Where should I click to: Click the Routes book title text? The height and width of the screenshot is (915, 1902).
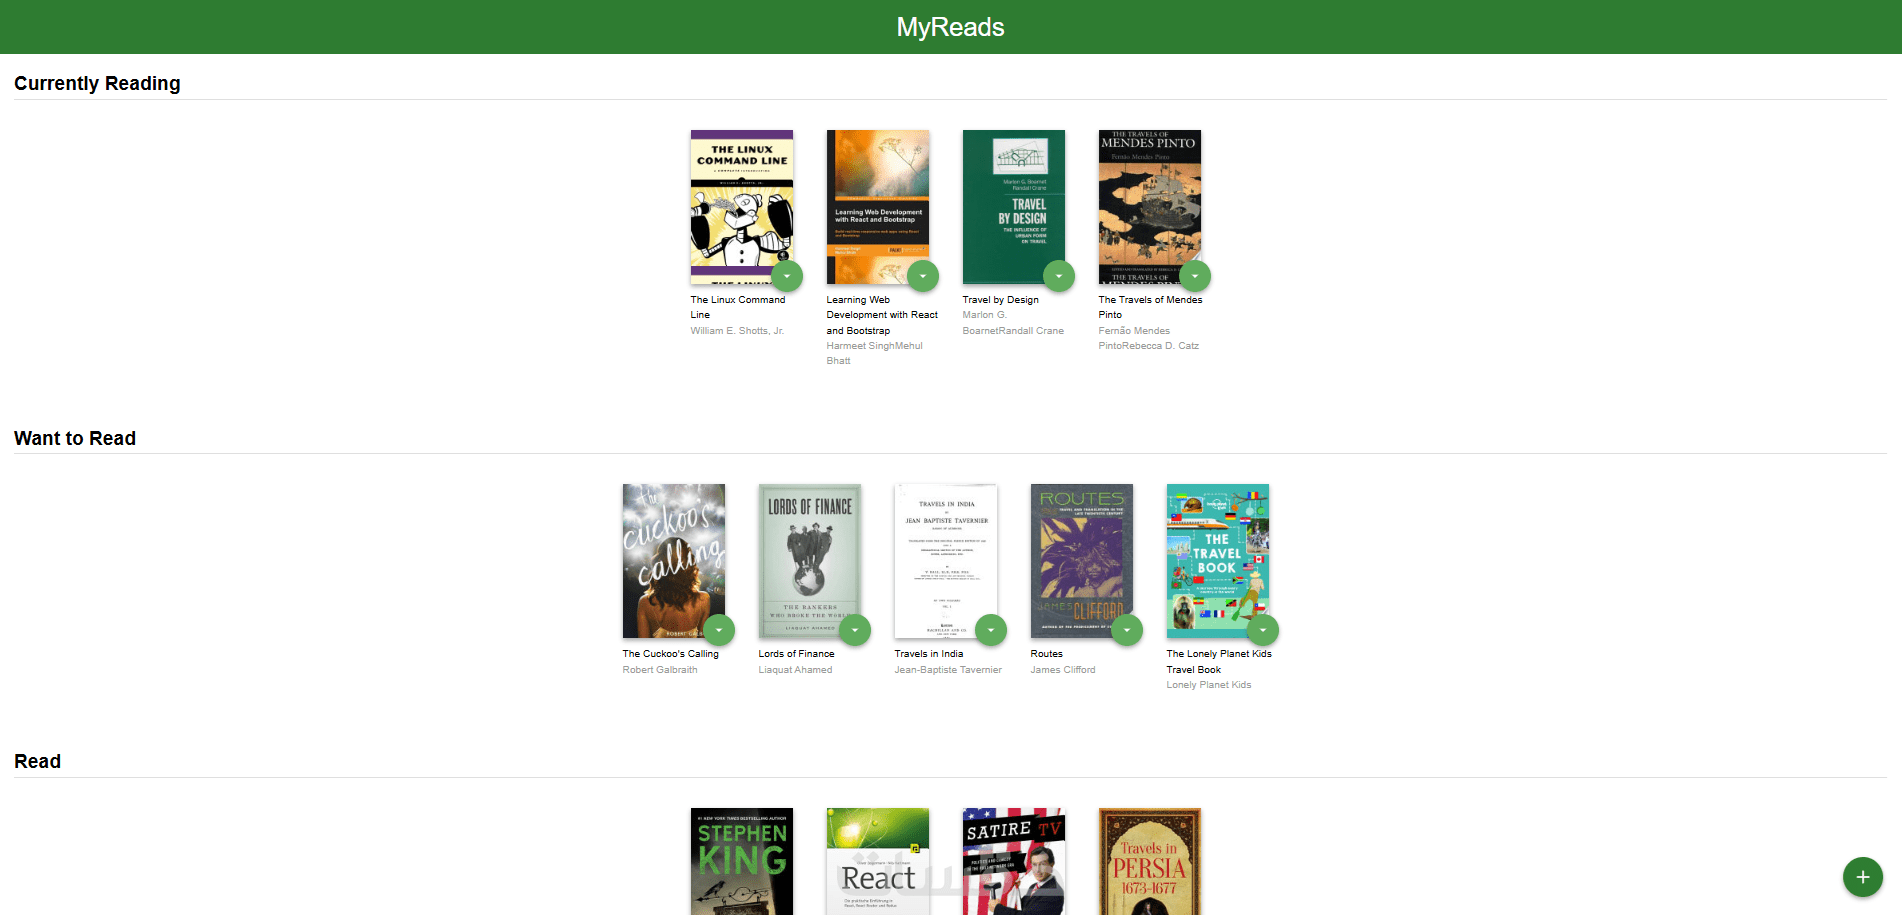(x=1046, y=654)
